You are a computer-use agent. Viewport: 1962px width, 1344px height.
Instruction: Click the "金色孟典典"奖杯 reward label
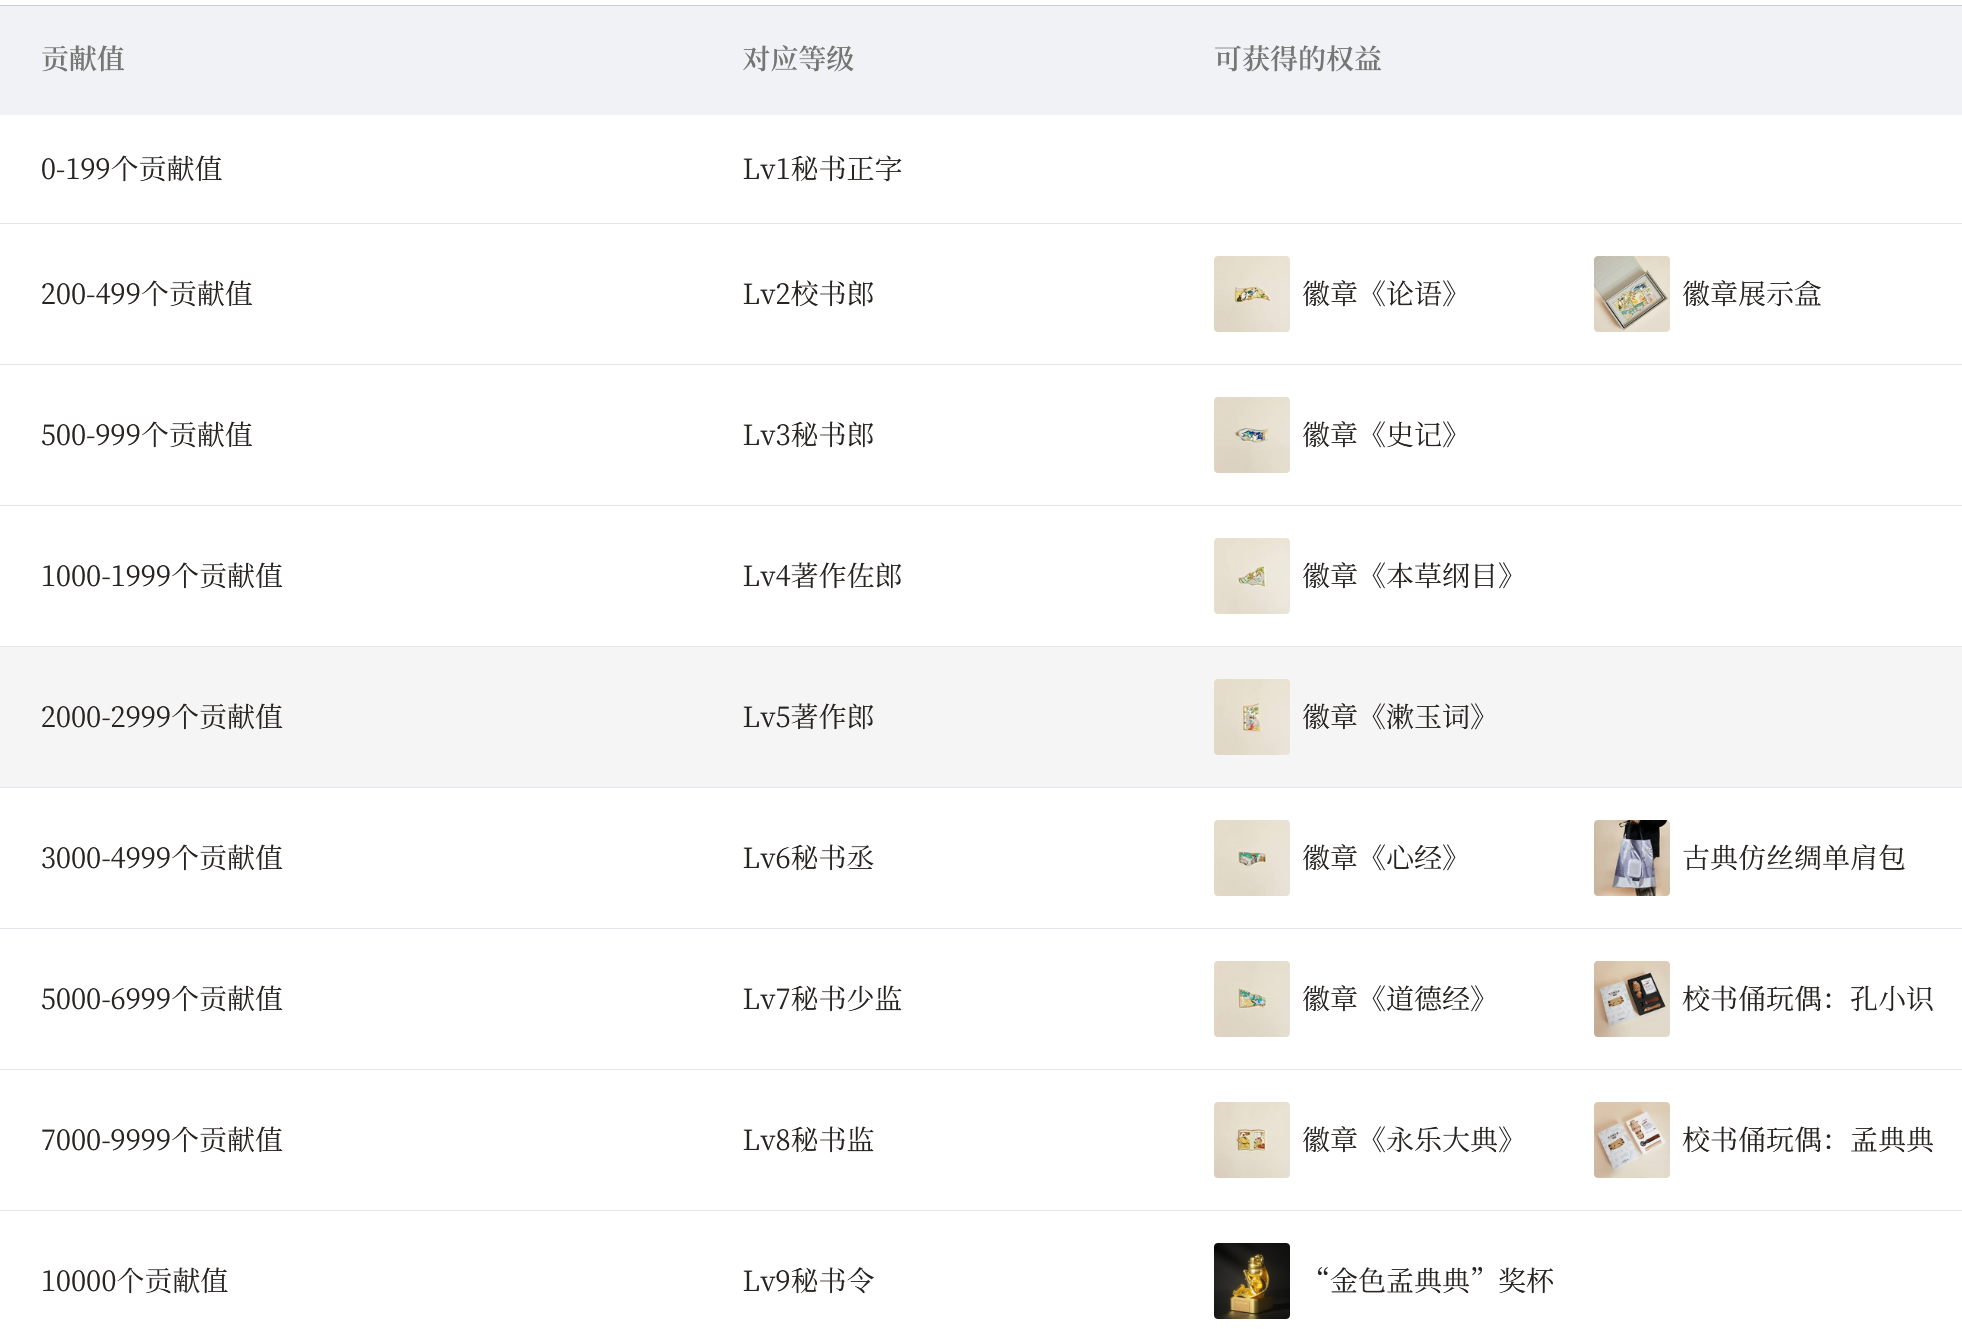[1435, 1281]
